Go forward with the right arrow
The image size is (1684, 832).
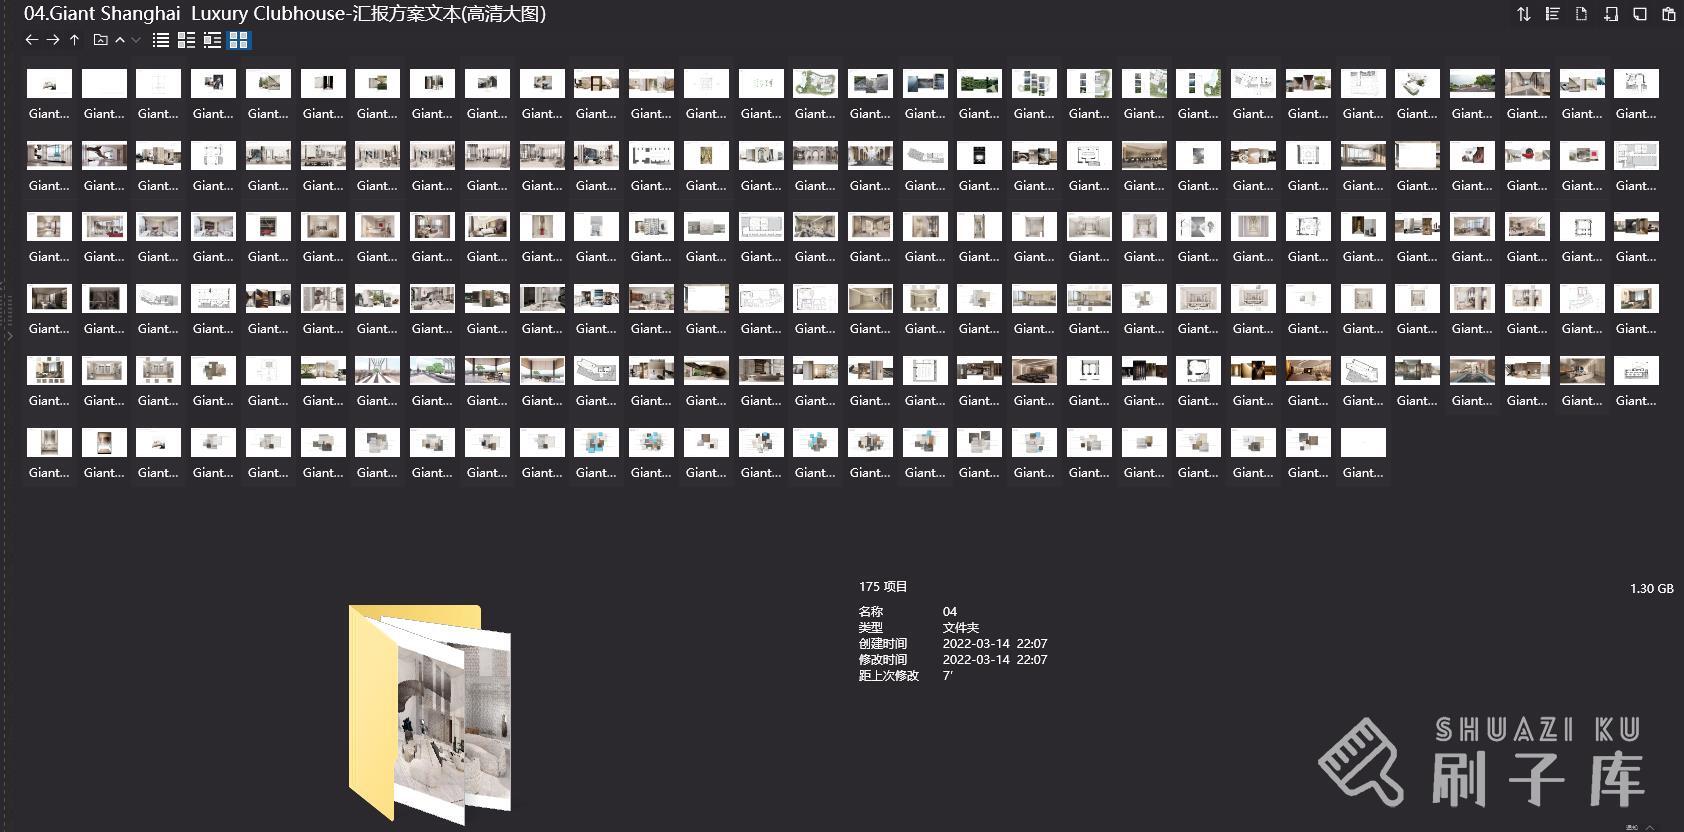click(x=53, y=40)
